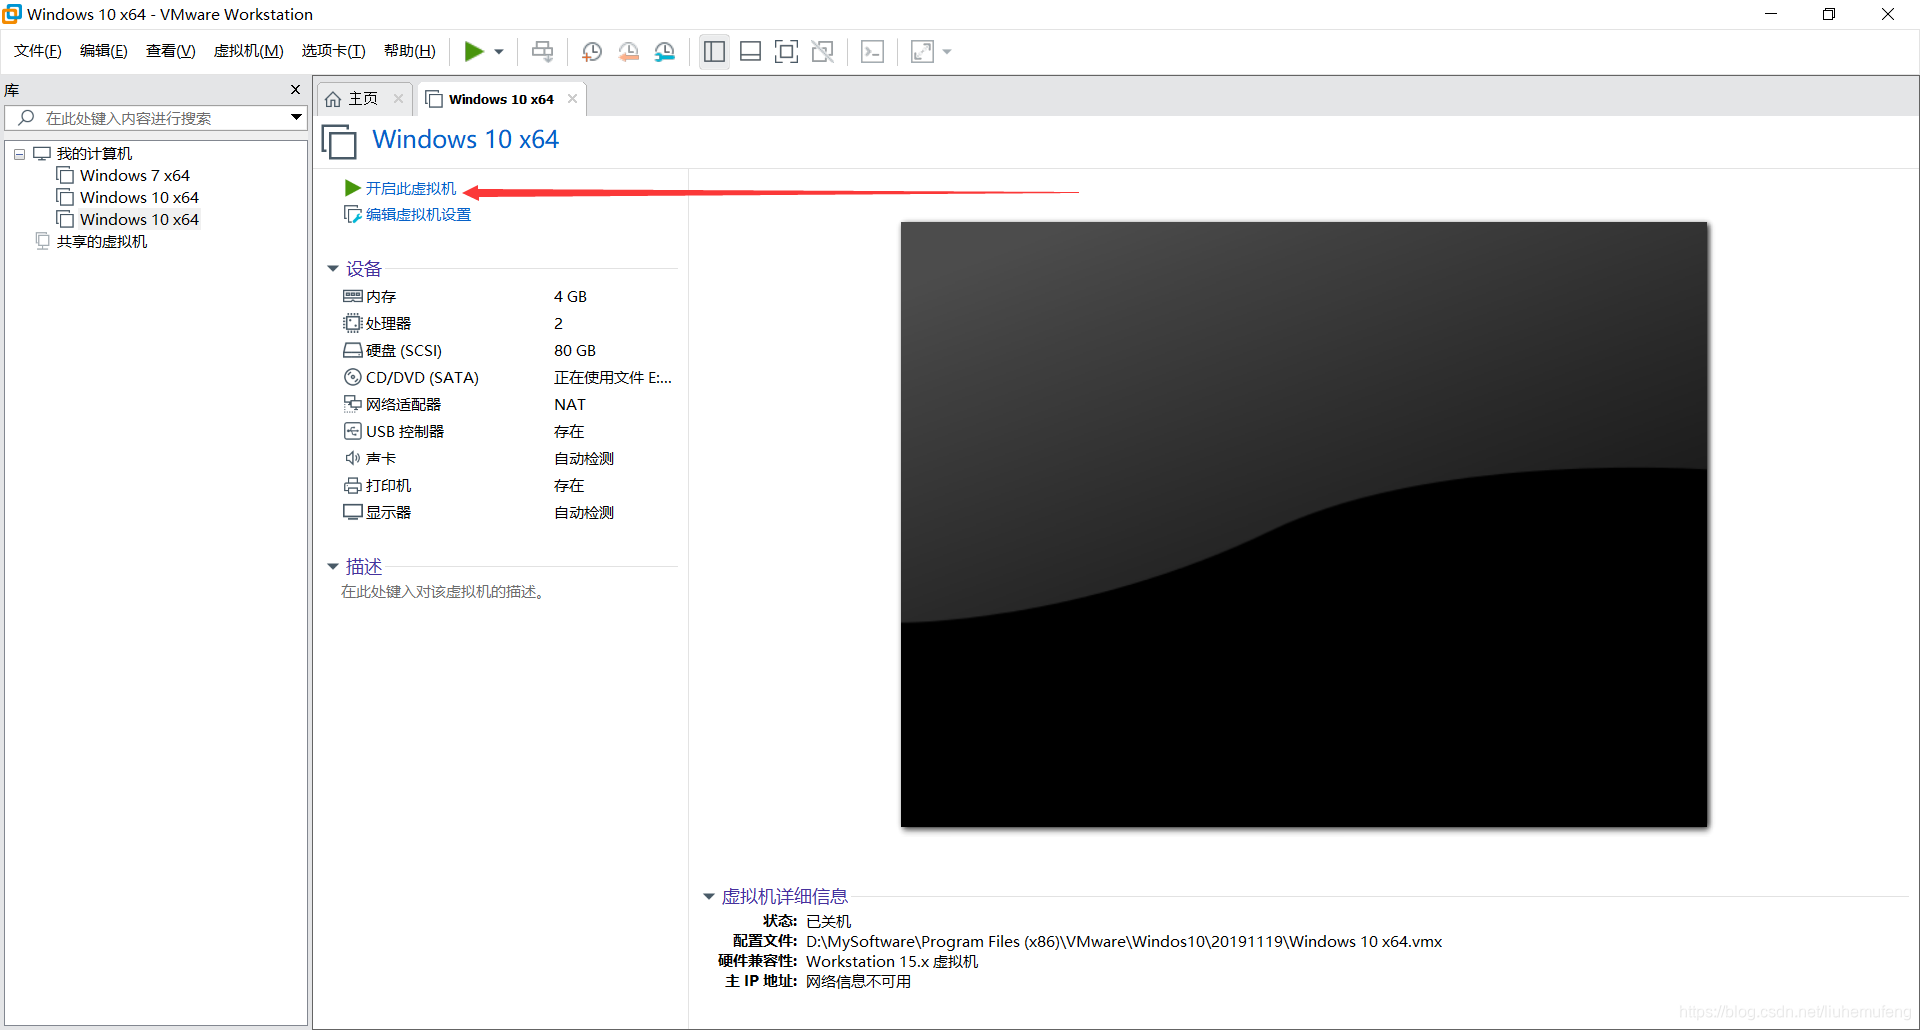Image resolution: width=1920 pixels, height=1030 pixels.
Task: Open the 文件(F) menu
Action: pyautogui.click(x=38, y=51)
